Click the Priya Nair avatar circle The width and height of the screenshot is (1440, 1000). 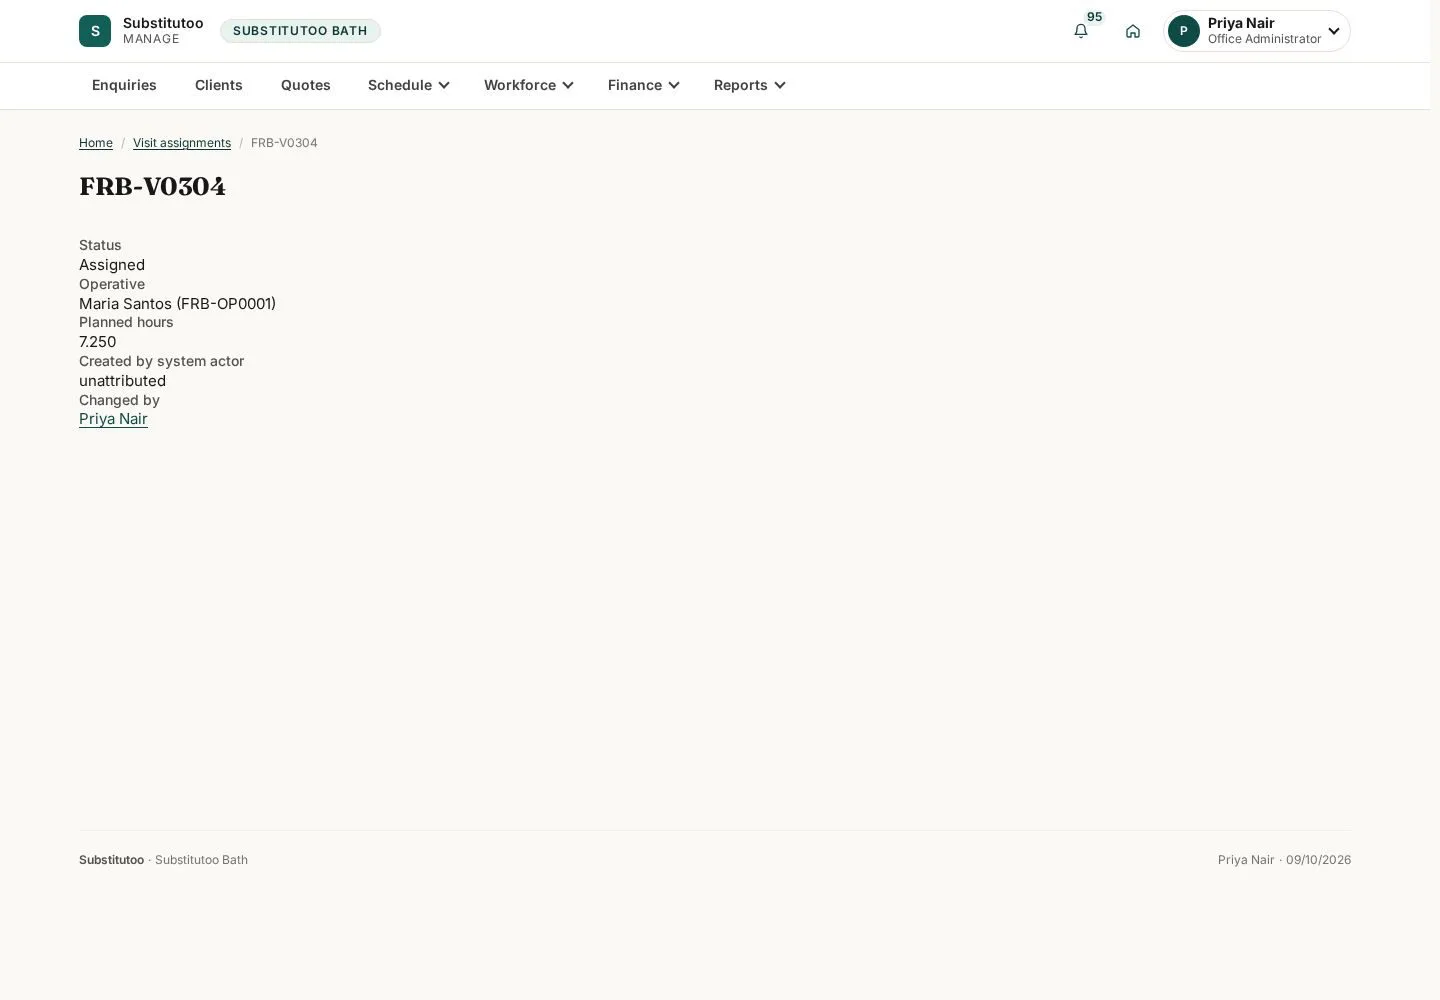(1184, 31)
